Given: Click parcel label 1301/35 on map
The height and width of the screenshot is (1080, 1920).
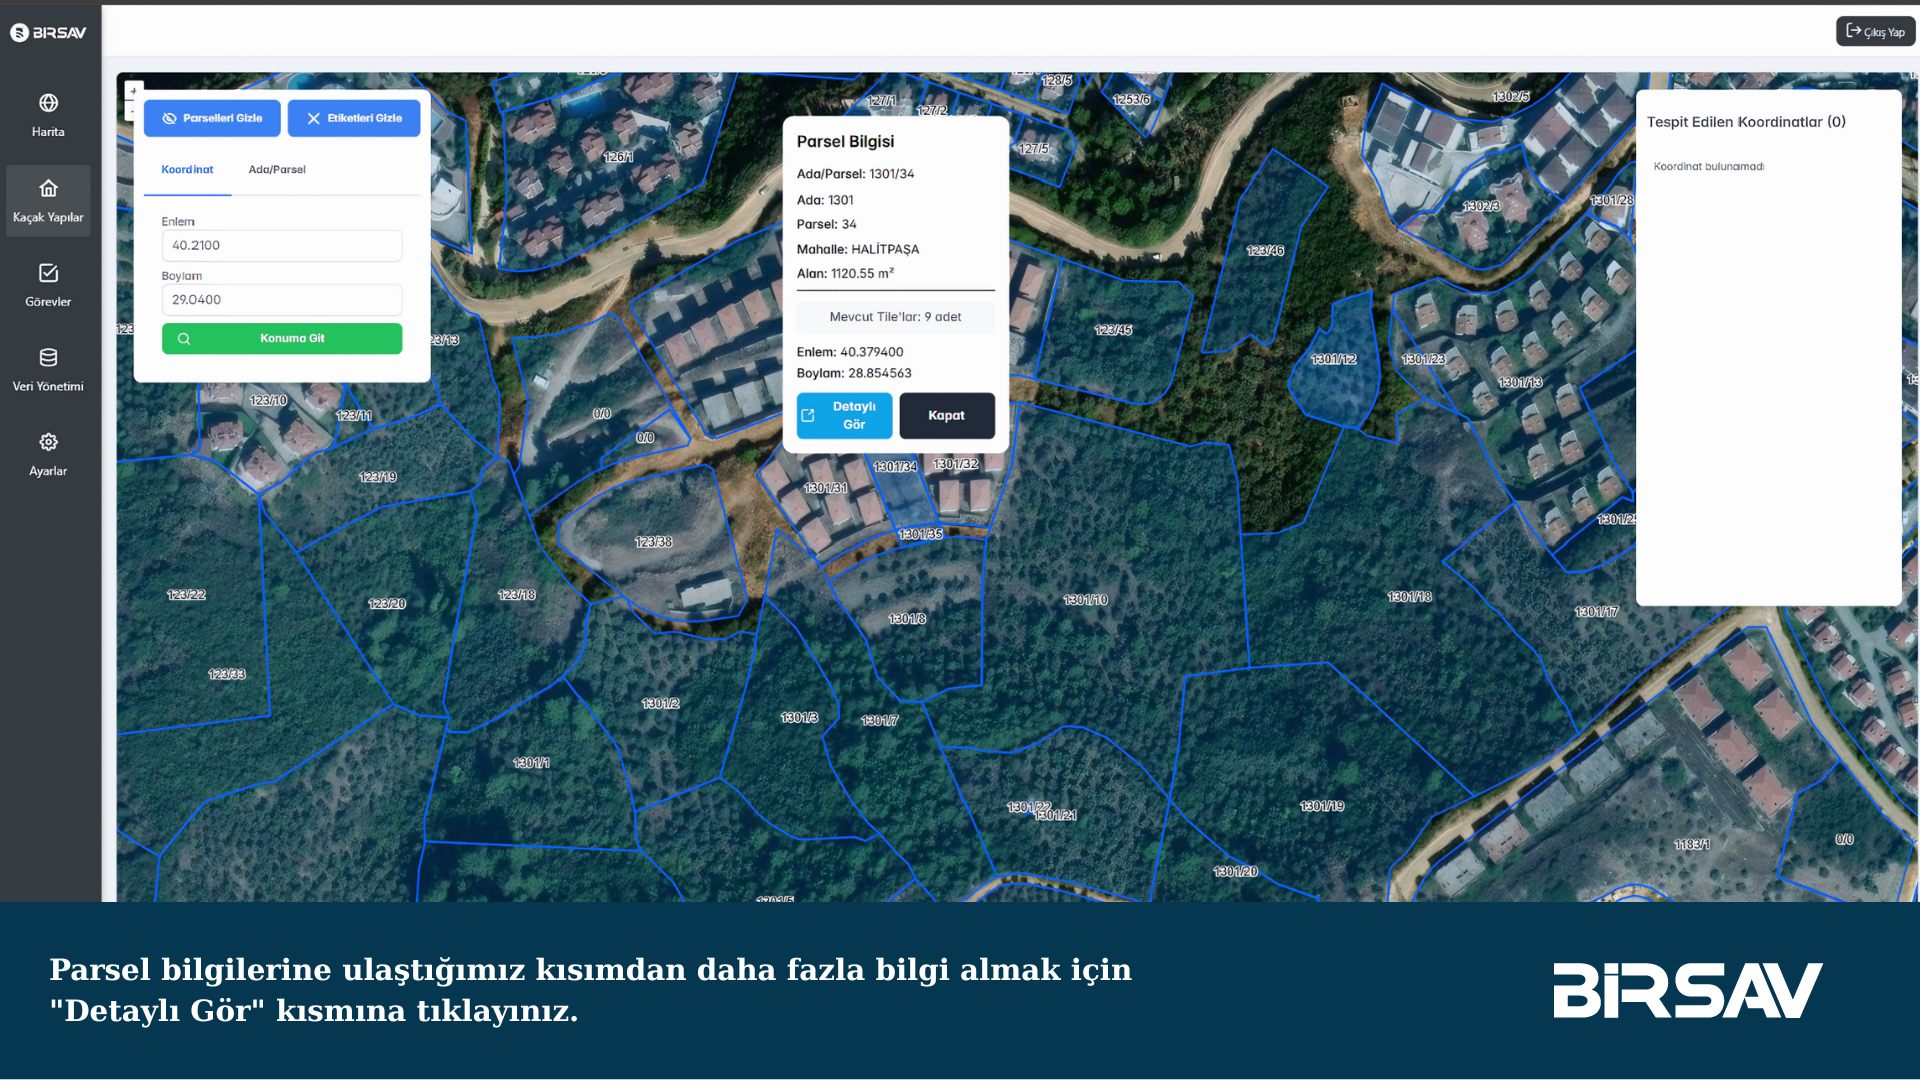Looking at the screenshot, I should [920, 535].
